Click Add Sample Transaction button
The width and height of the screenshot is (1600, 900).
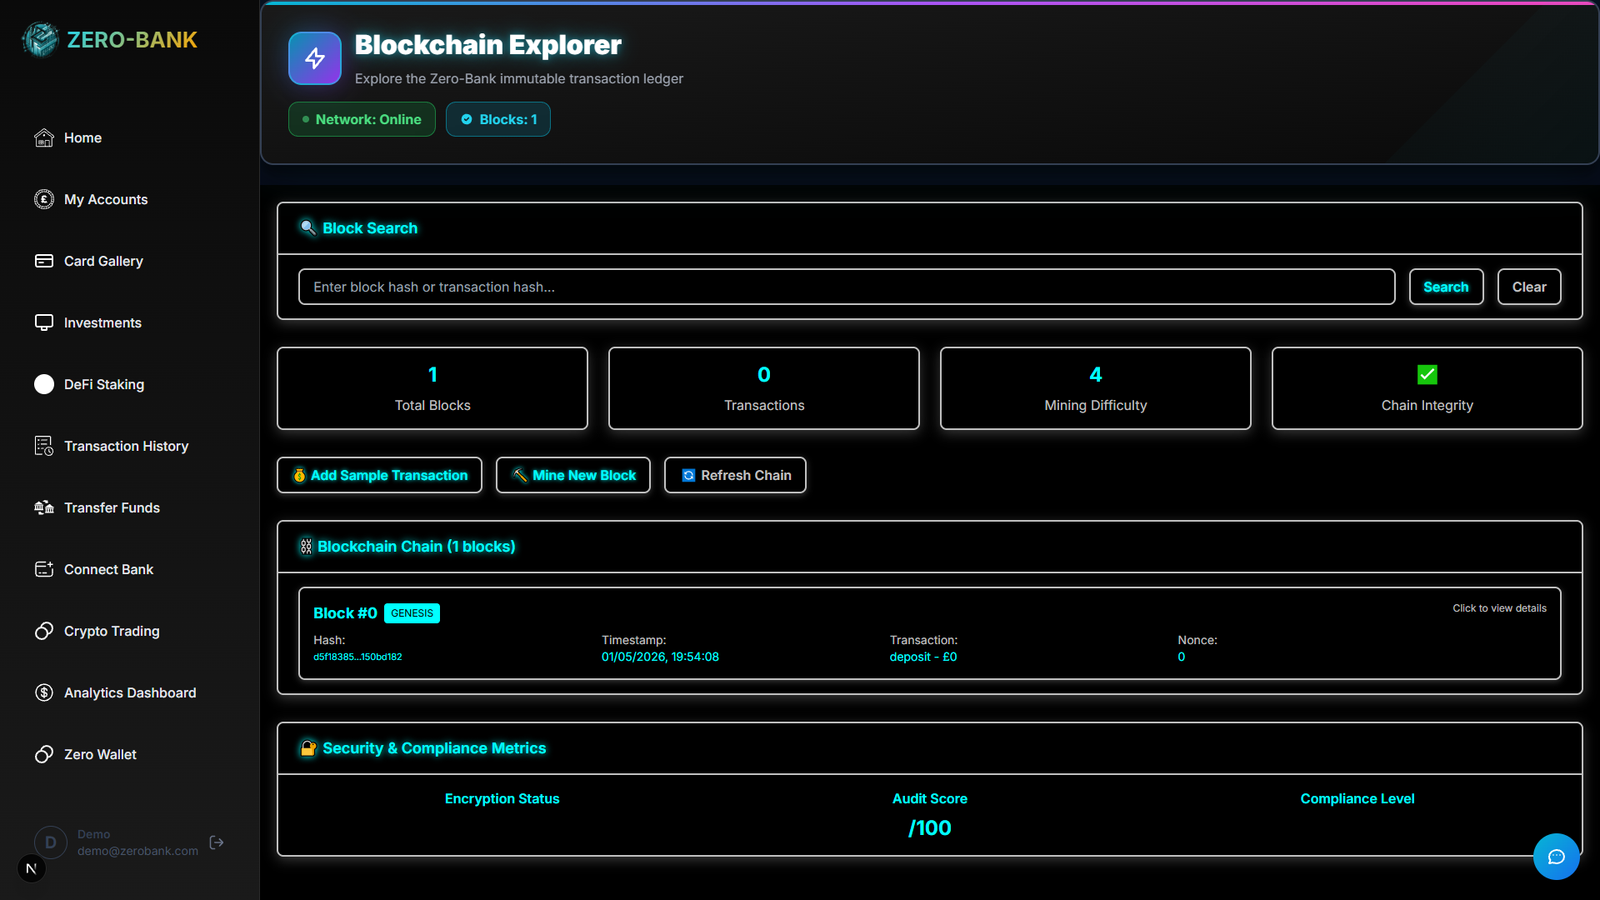coord(380,475)
